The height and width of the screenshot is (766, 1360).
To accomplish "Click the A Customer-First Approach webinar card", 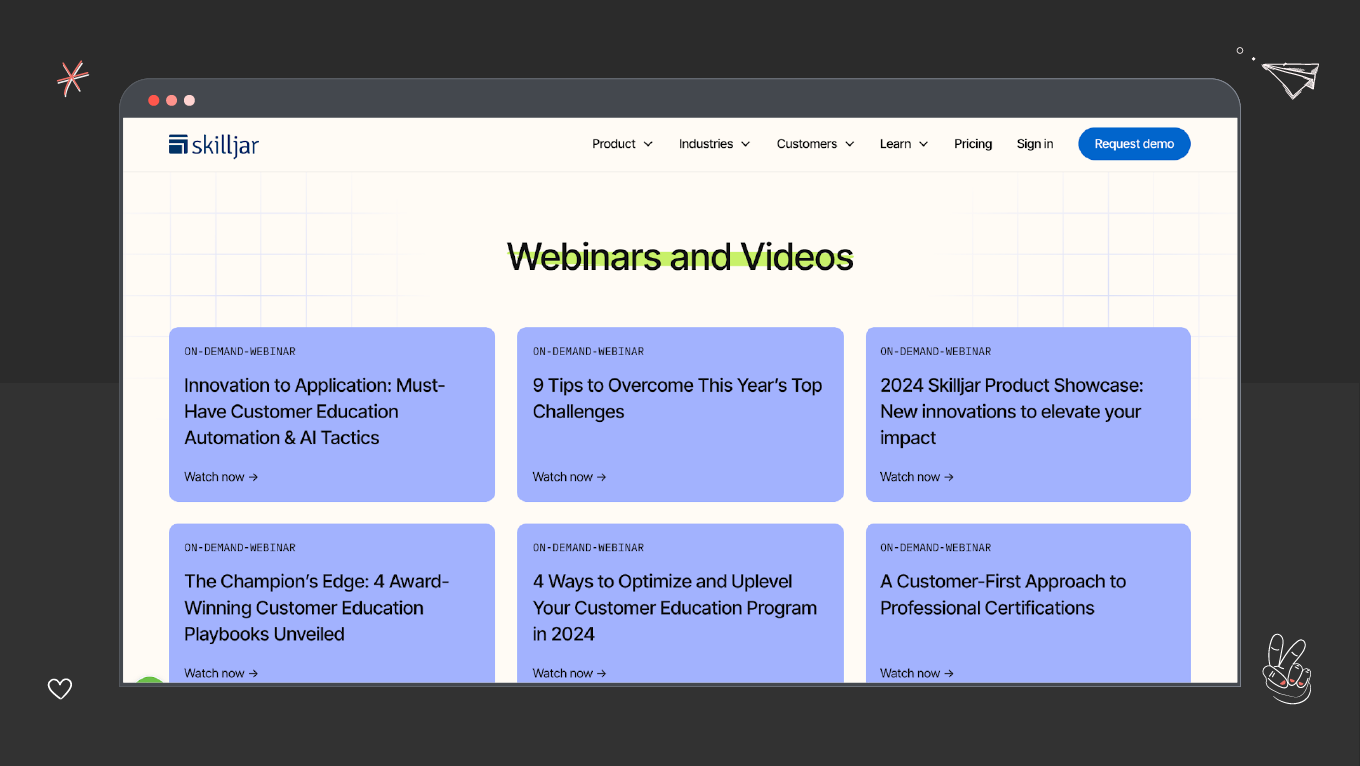I will tap(1028, 600).
